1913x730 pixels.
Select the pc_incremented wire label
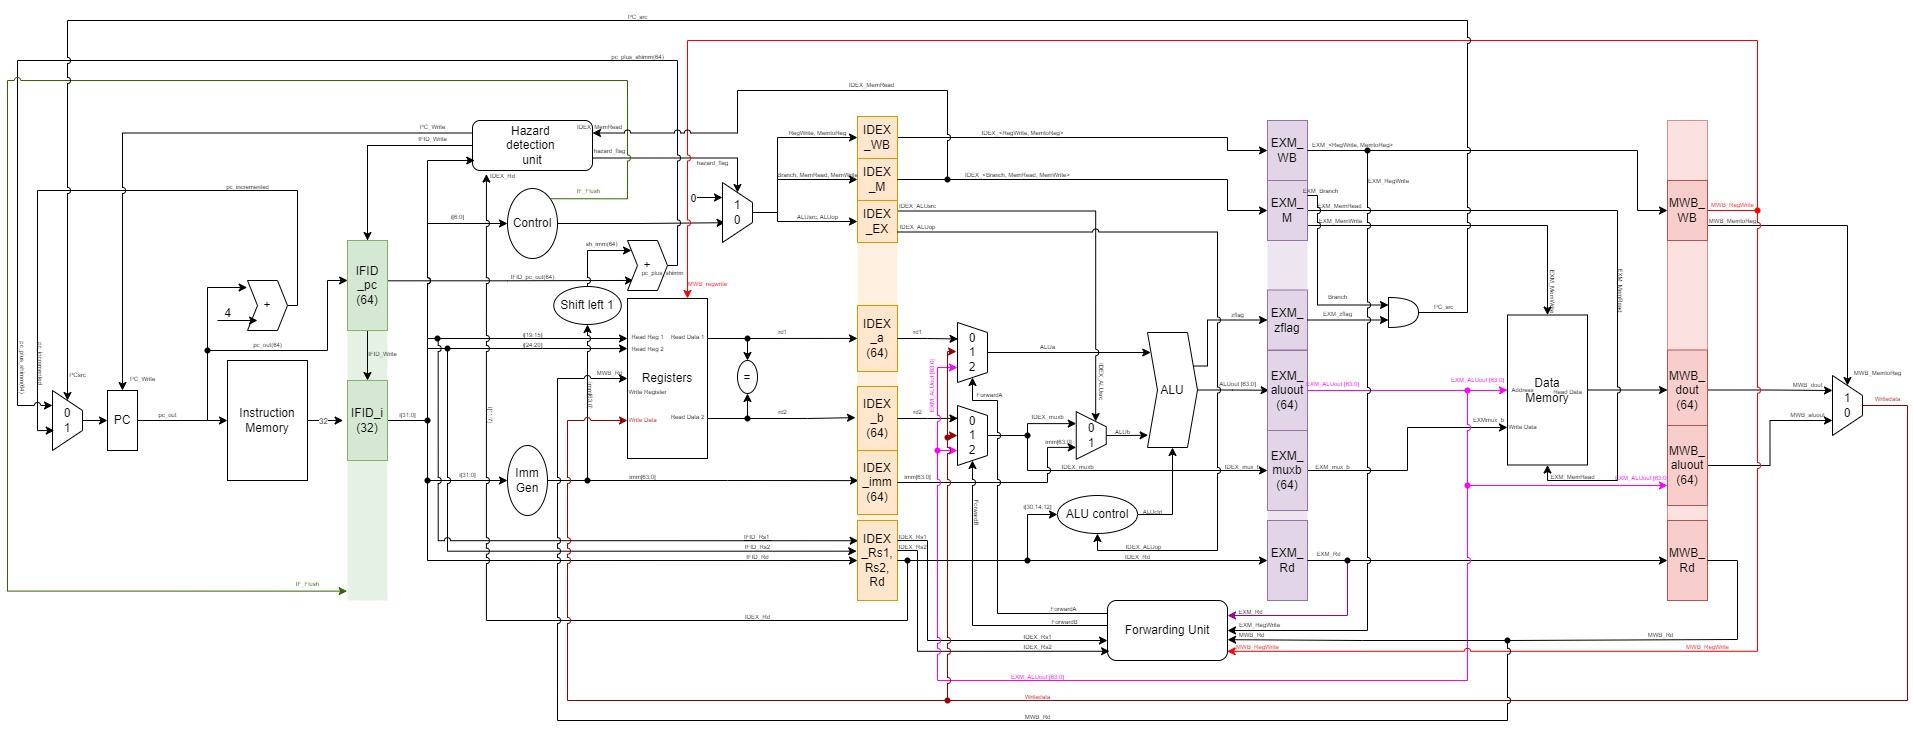click(x=247, y=187)
